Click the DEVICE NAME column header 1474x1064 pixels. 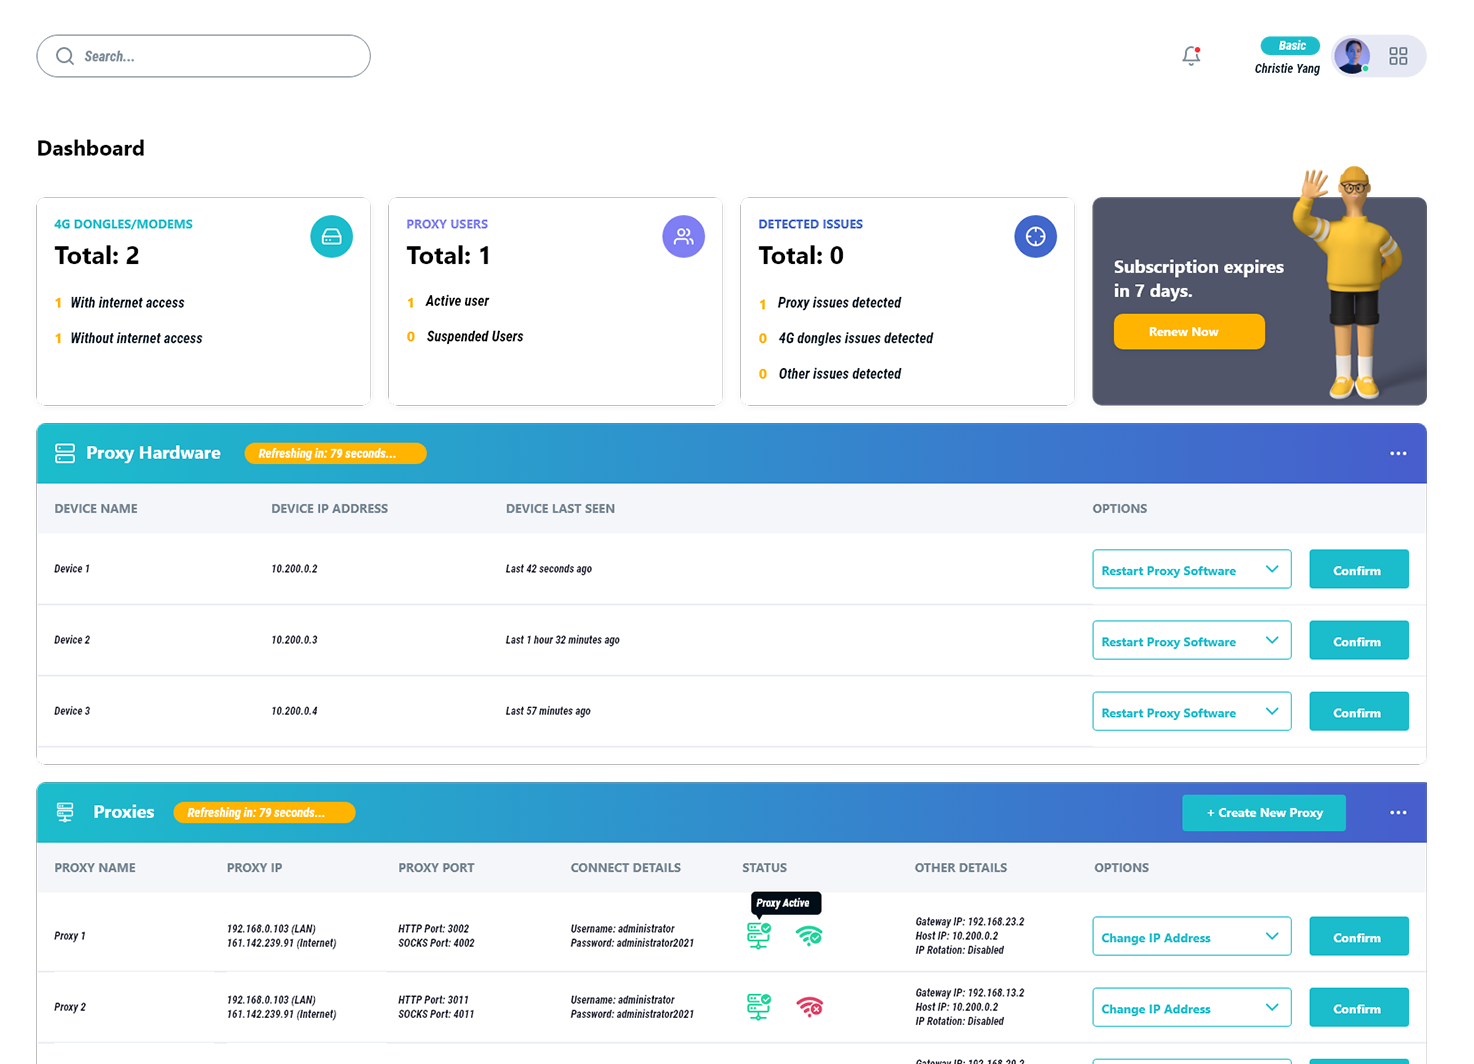click(96, 509)
